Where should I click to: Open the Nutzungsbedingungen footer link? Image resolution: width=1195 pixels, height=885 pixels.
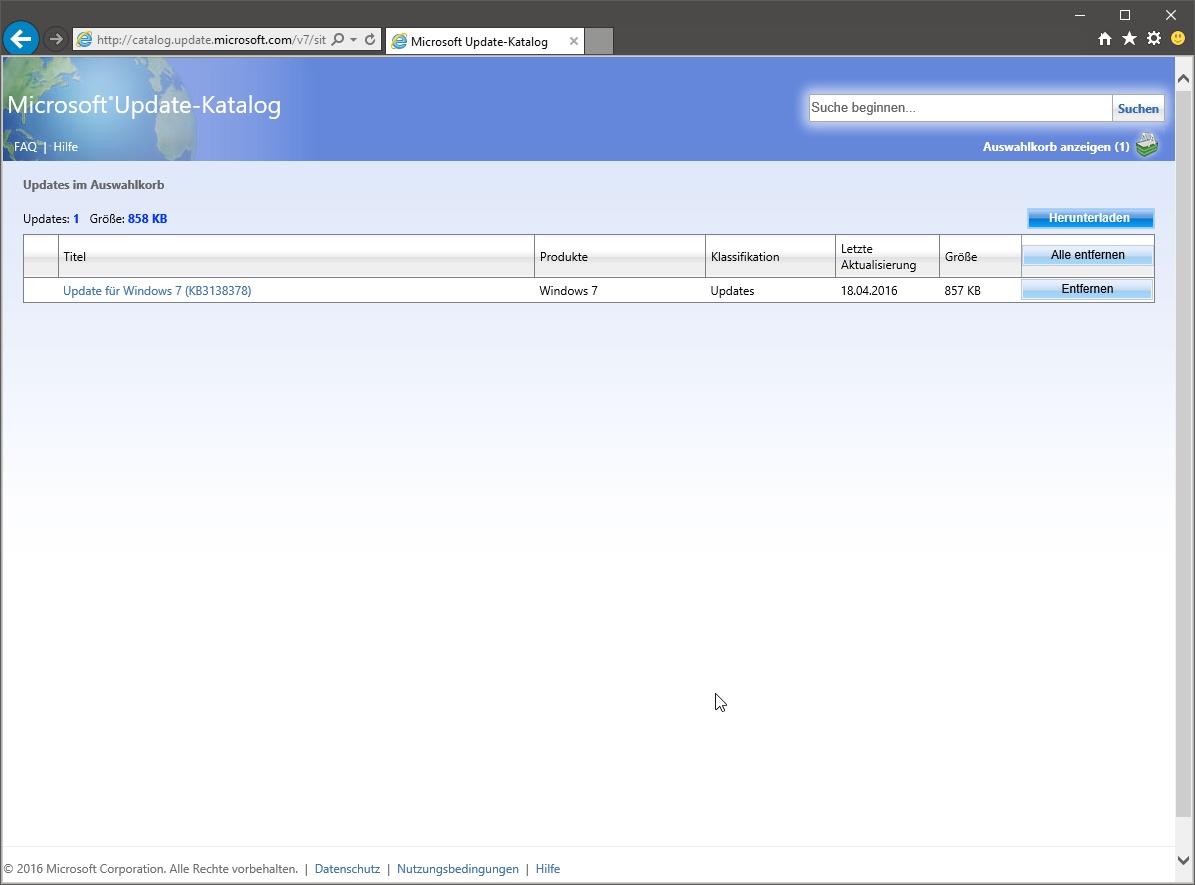457,869
